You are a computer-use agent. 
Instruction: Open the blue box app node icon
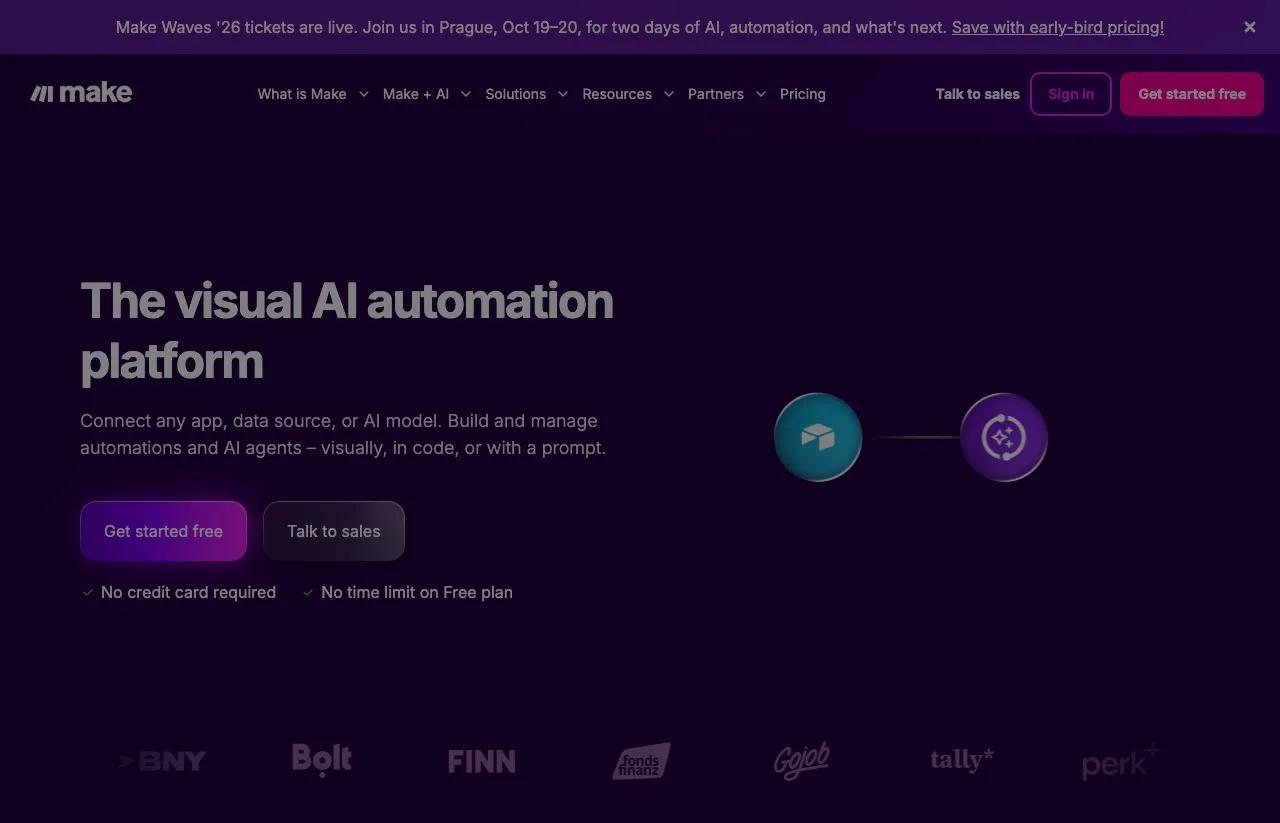tap(818, 437)
